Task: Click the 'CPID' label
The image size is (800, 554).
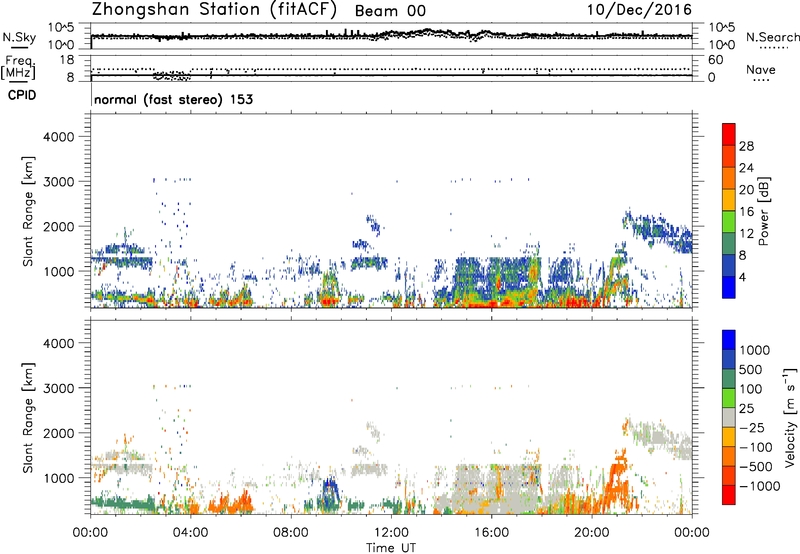Action: coord(21,95)
